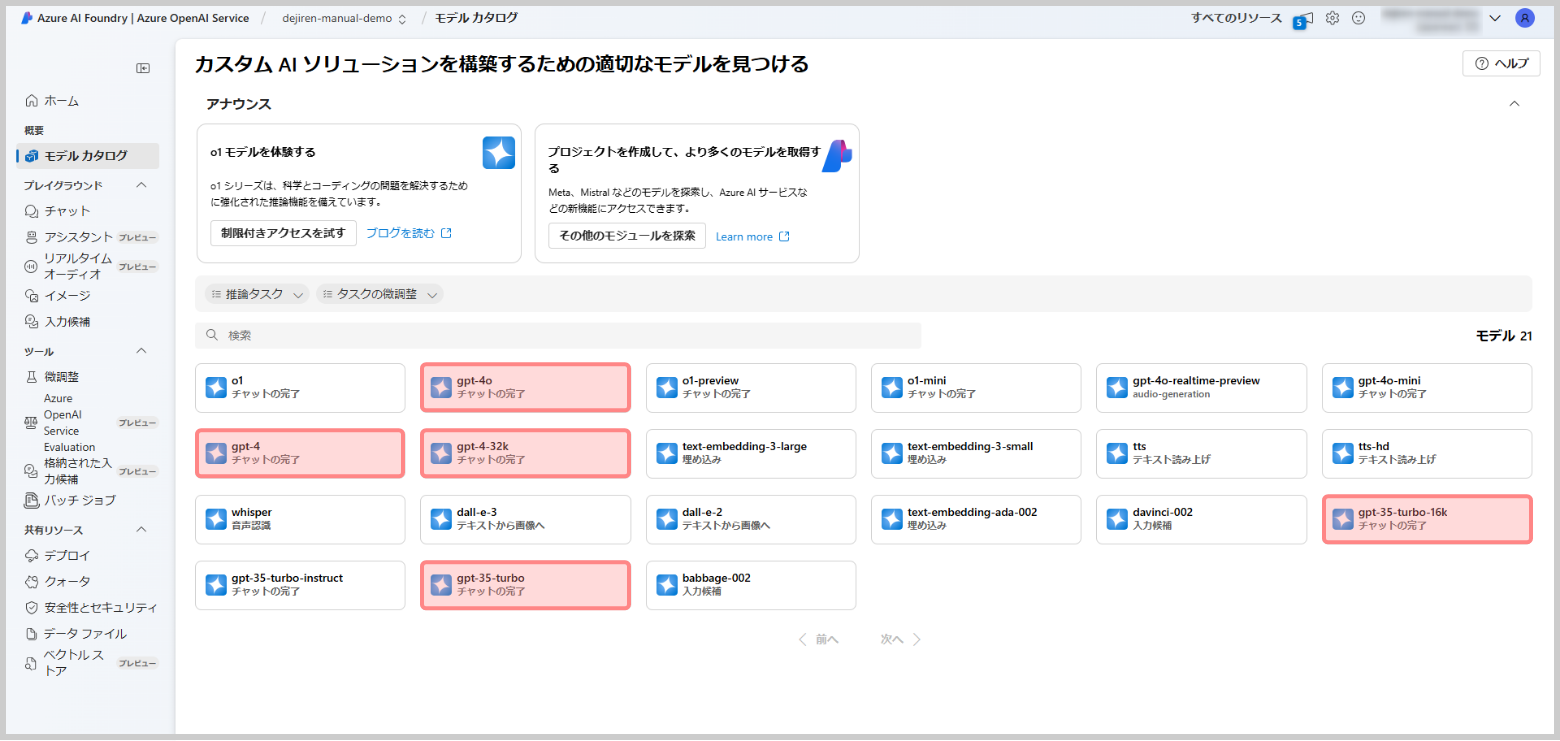Click the text-embedding-3-small icon
This screenshot has height=741, width=1560.
tap(892, 453)
